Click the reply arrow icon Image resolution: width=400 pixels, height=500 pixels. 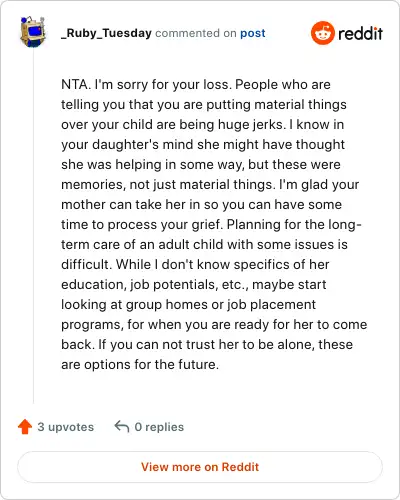(x=122, y=426)
